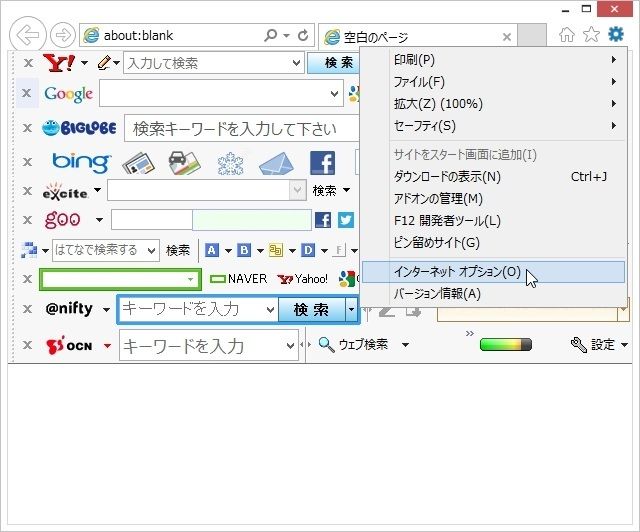The width and height of the screenshot is (640, 532).
Task: Close the goo toolbar with its X
Action: coord(27,220)
